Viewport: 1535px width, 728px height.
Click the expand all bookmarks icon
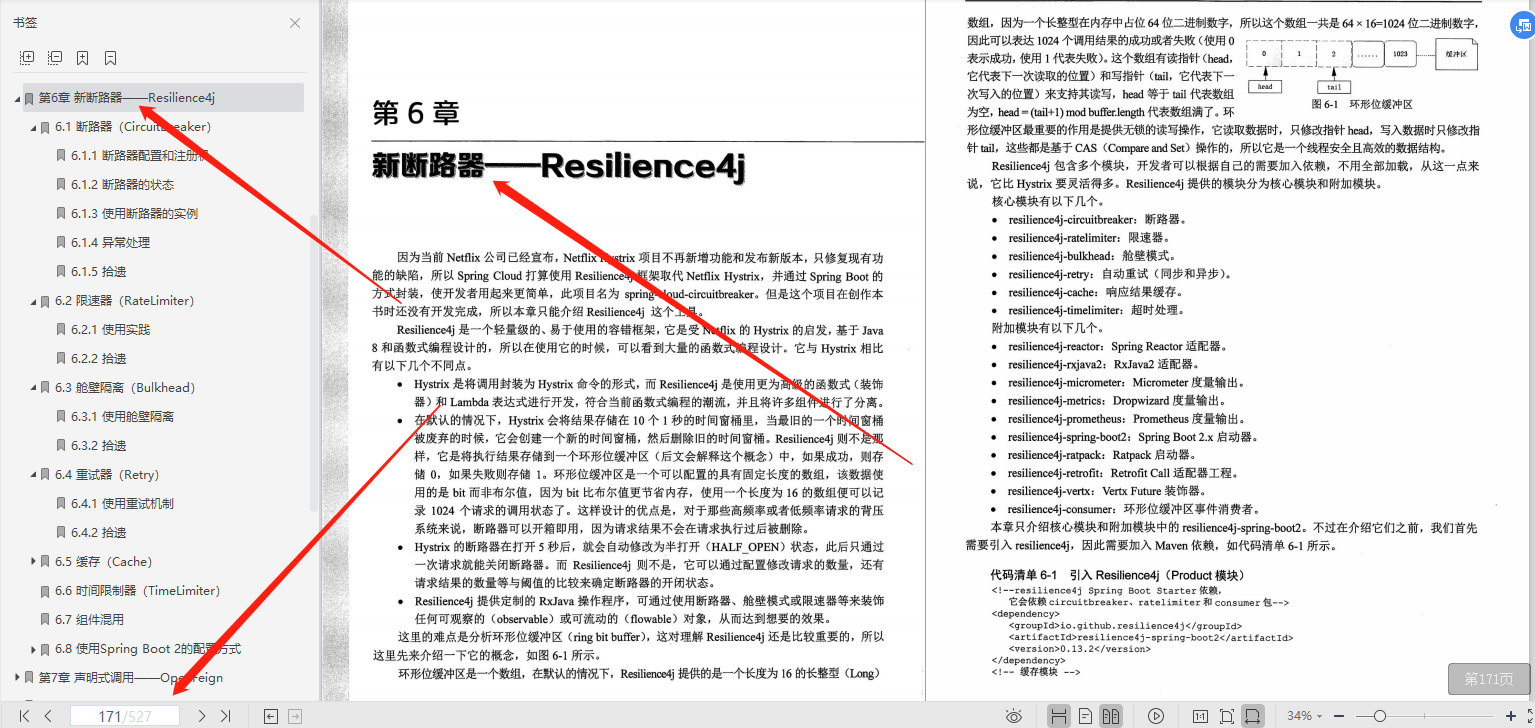pyautogui.click(x=27, y=58)
